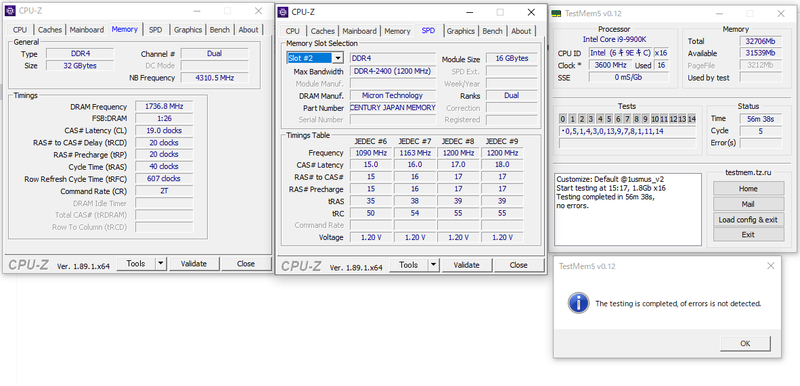Image resolution: width=800 pixels, height=386 pixels.
Task: Click Home button in TestMem5
Action: 748,188
